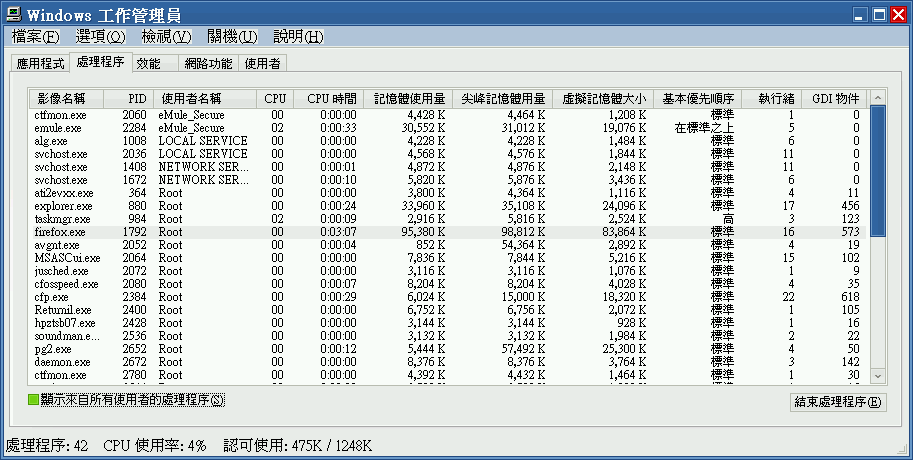Screen dimensions: 913x460
Task: Open the 檔案(F) menu
Action: tap(36, 37)
